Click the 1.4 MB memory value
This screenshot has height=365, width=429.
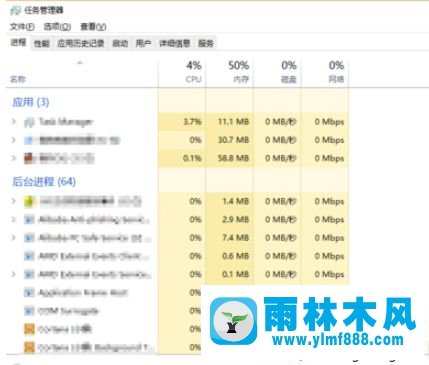pos(236,201)
